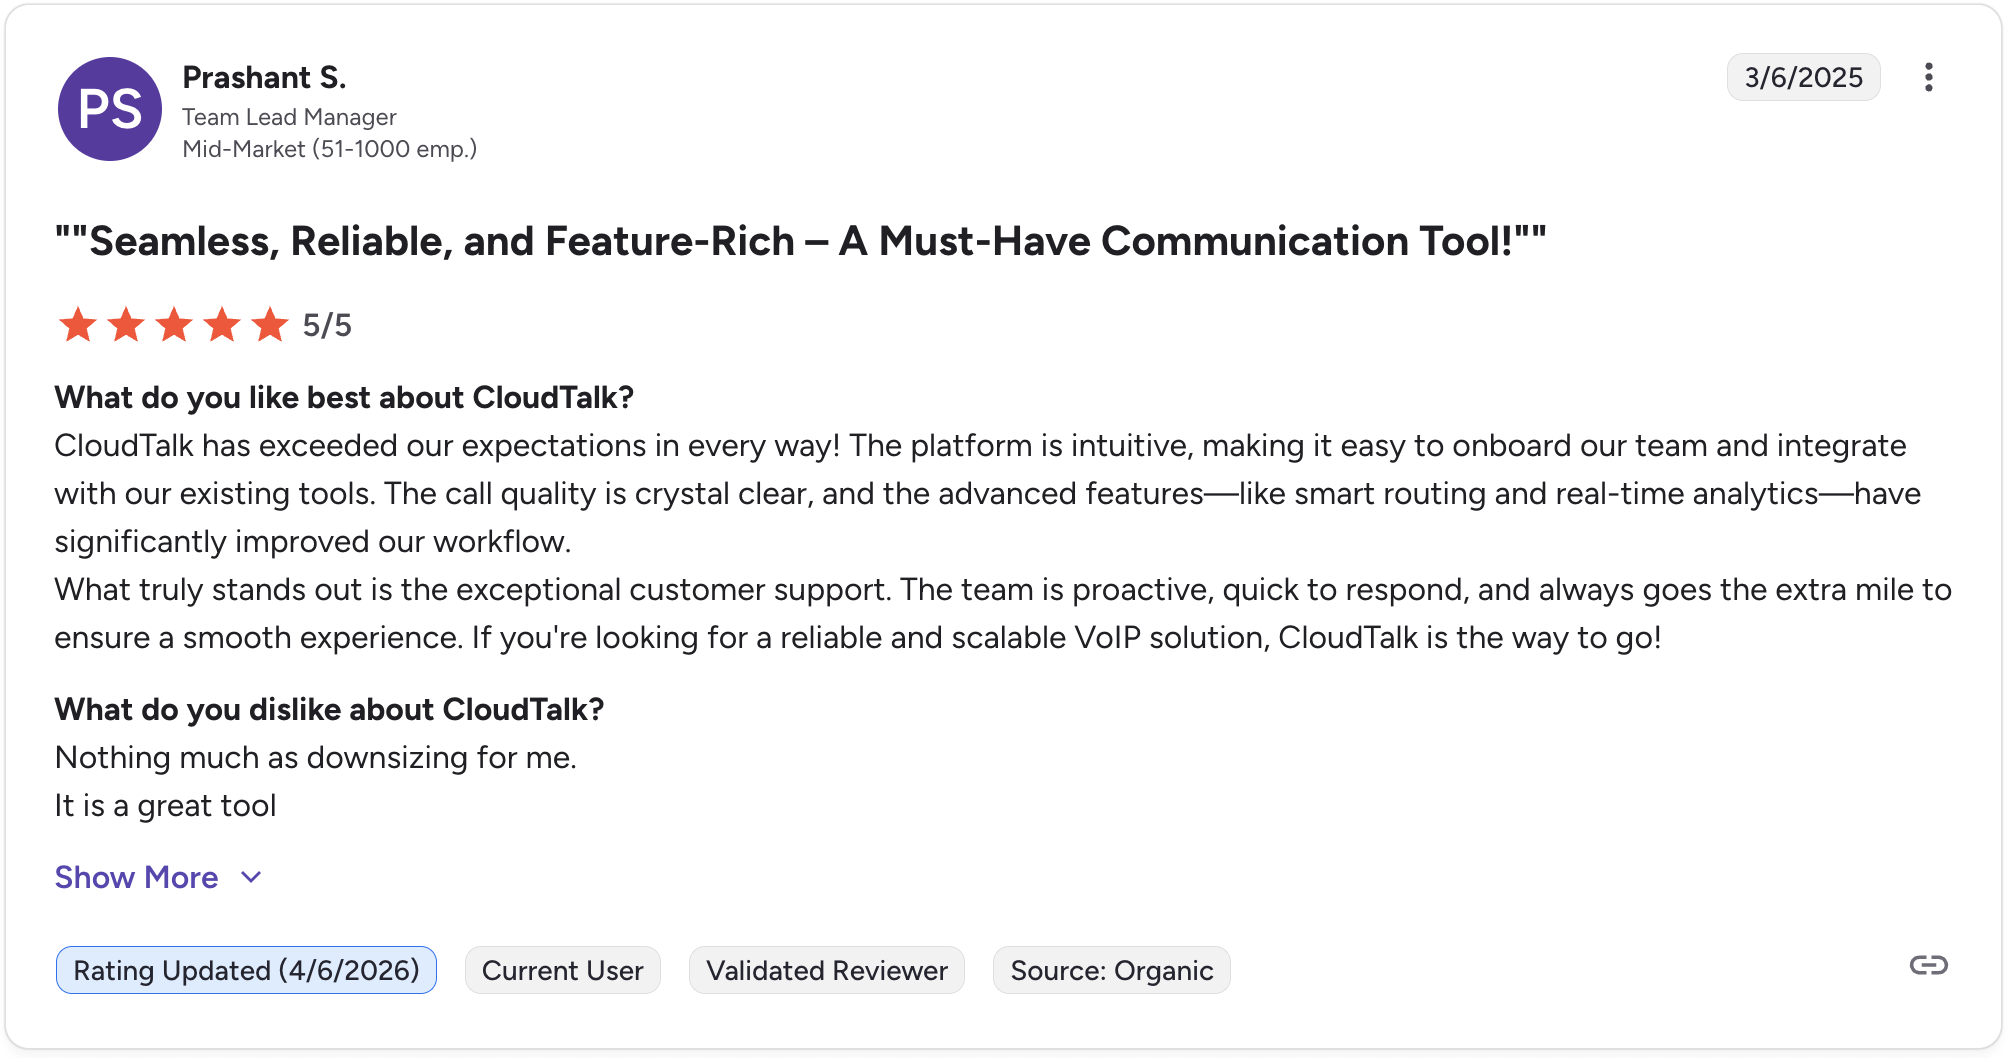This screenshot has height=1058, width=2010.
Task: Click the Team Lead Manager job title
Action: [x=289, y=117]
